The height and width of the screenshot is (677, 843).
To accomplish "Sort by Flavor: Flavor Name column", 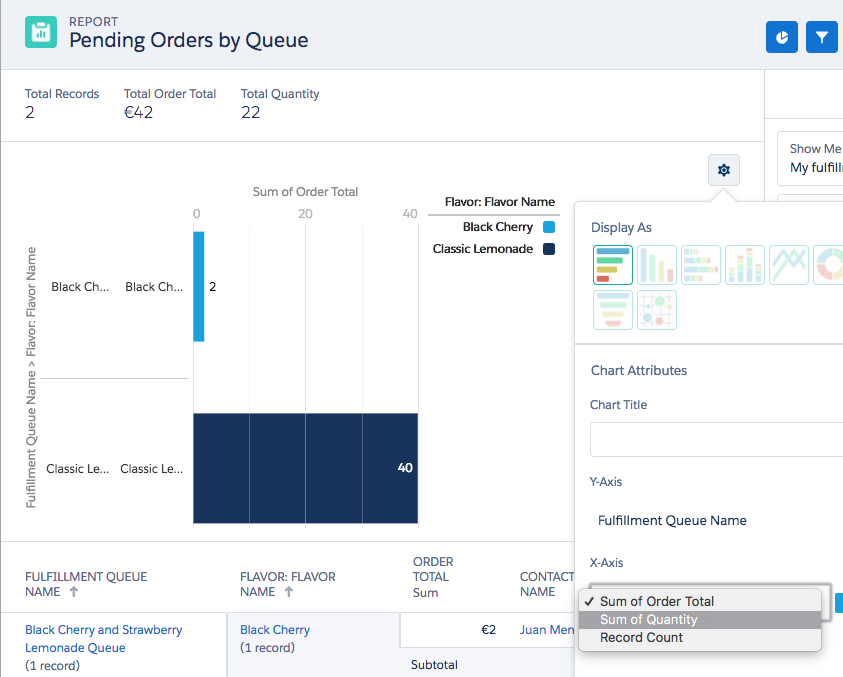I will 287,584.
